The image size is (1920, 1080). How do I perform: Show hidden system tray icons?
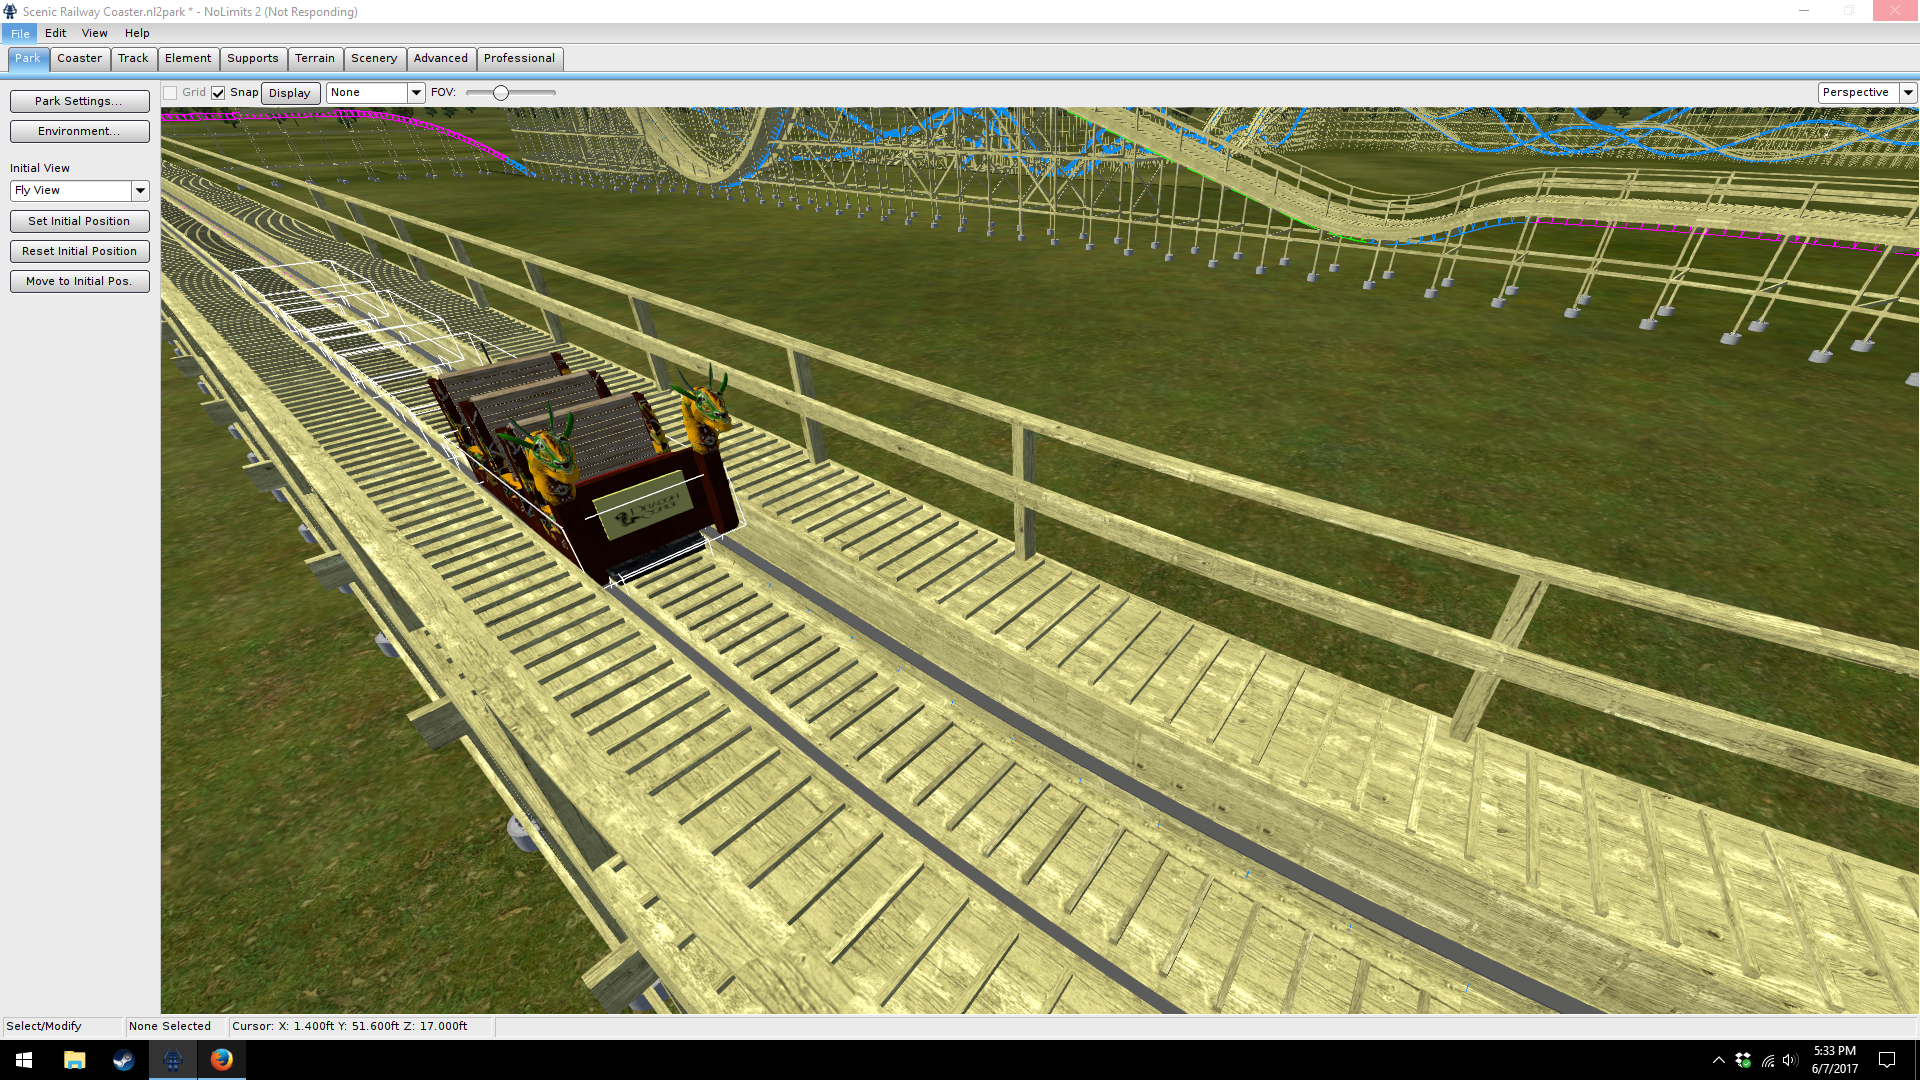(1718, 1060)
